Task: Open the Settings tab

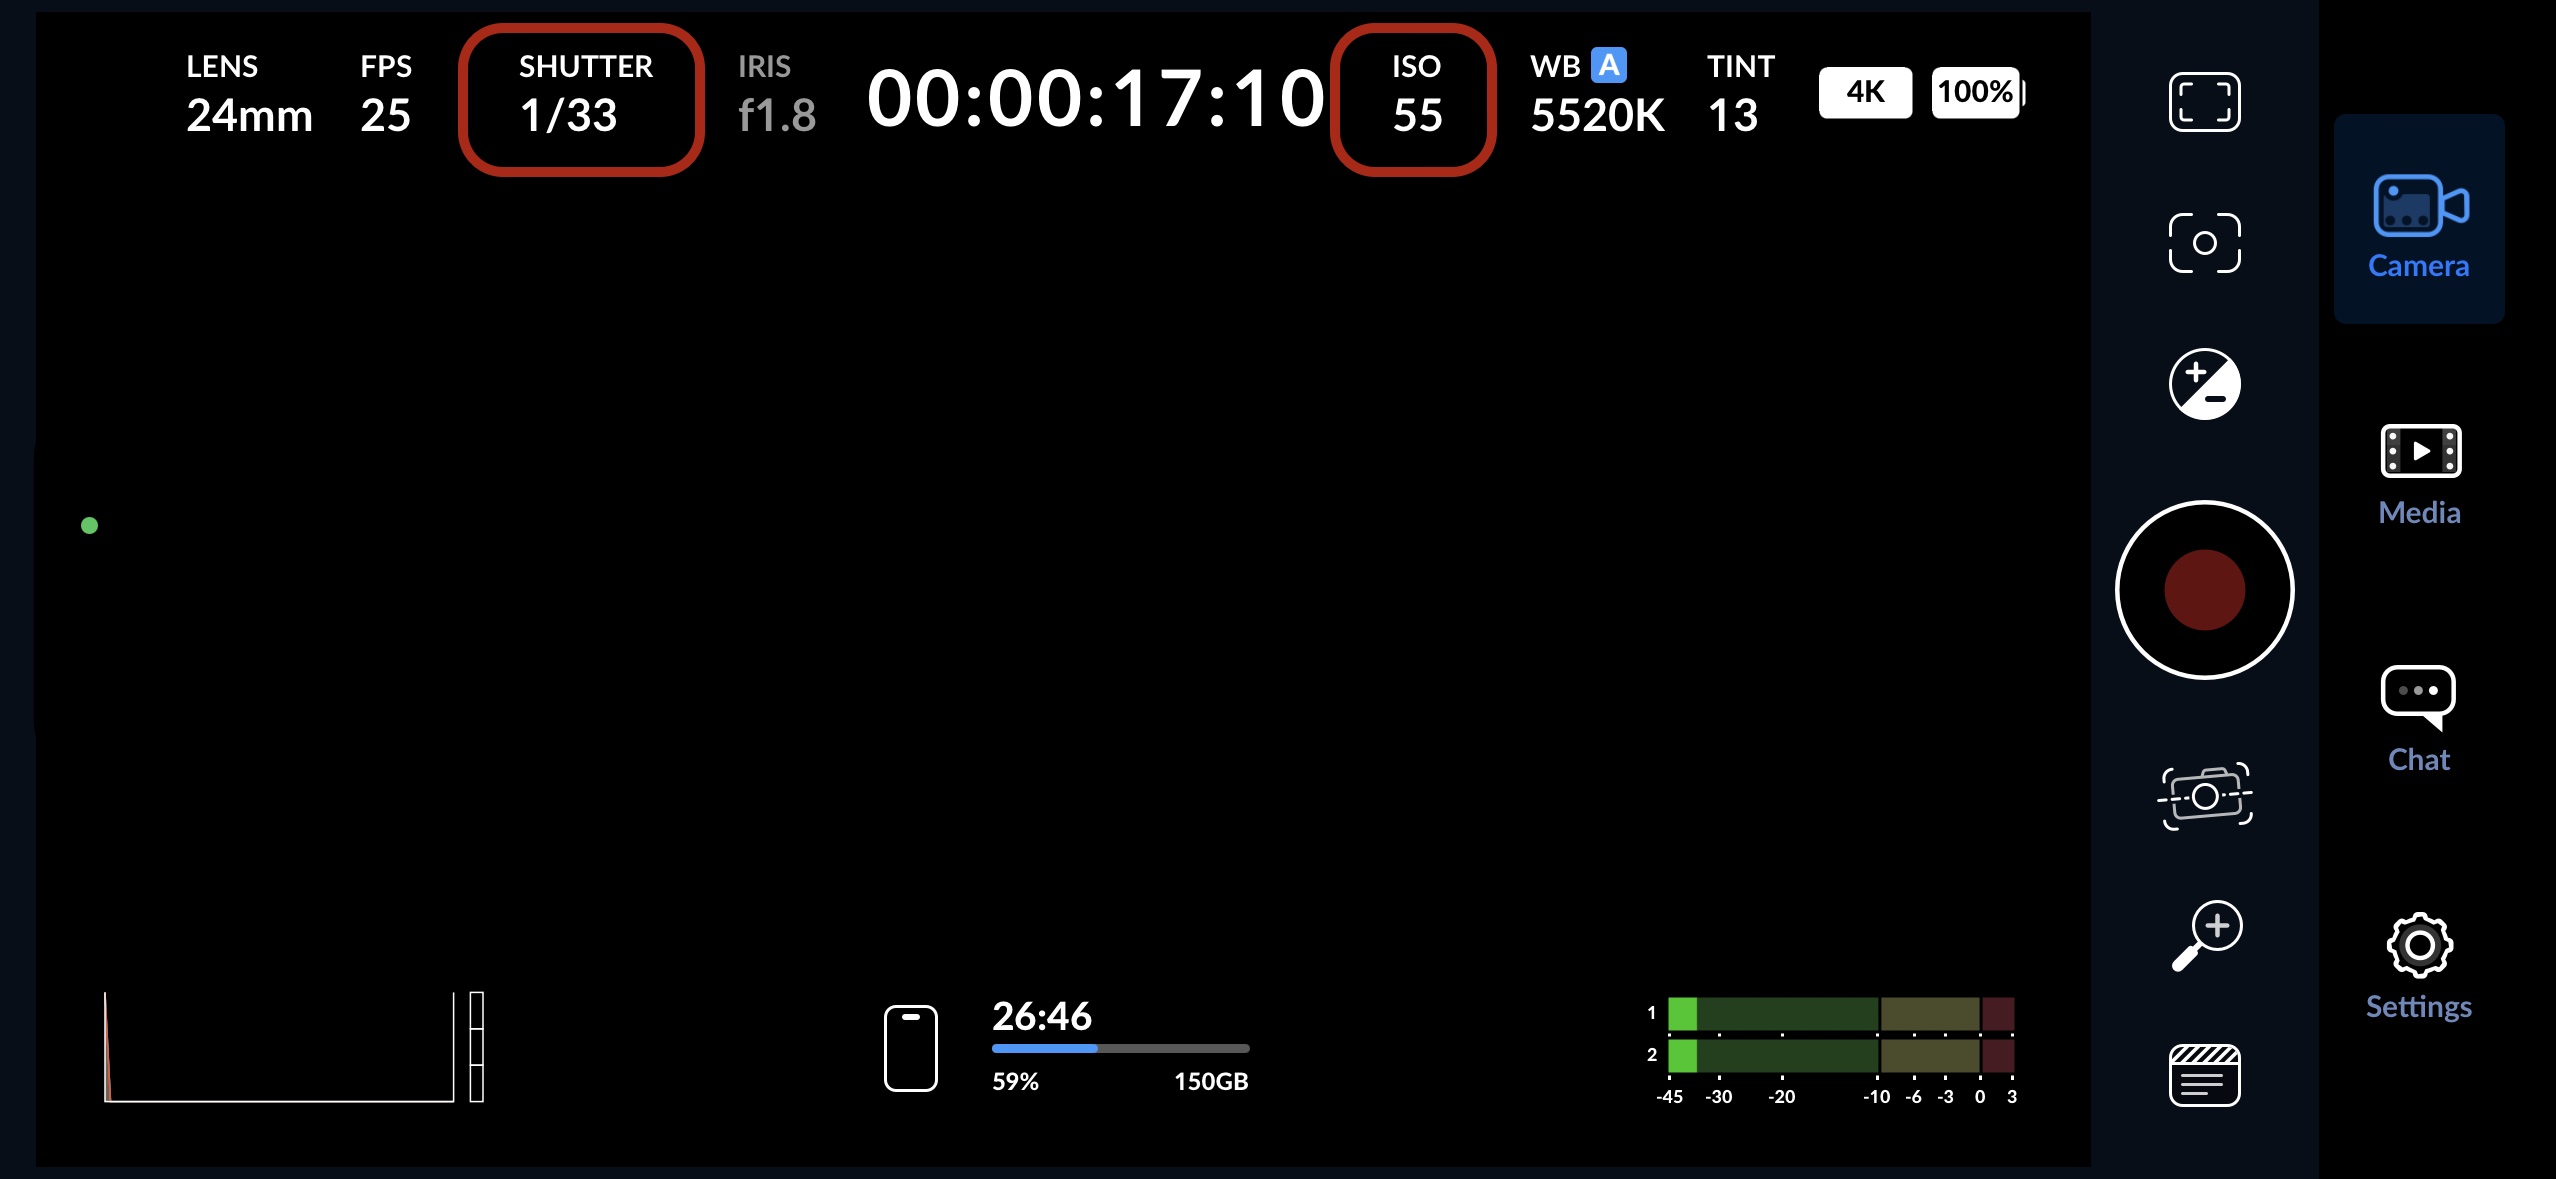Action: [2419, 967]
